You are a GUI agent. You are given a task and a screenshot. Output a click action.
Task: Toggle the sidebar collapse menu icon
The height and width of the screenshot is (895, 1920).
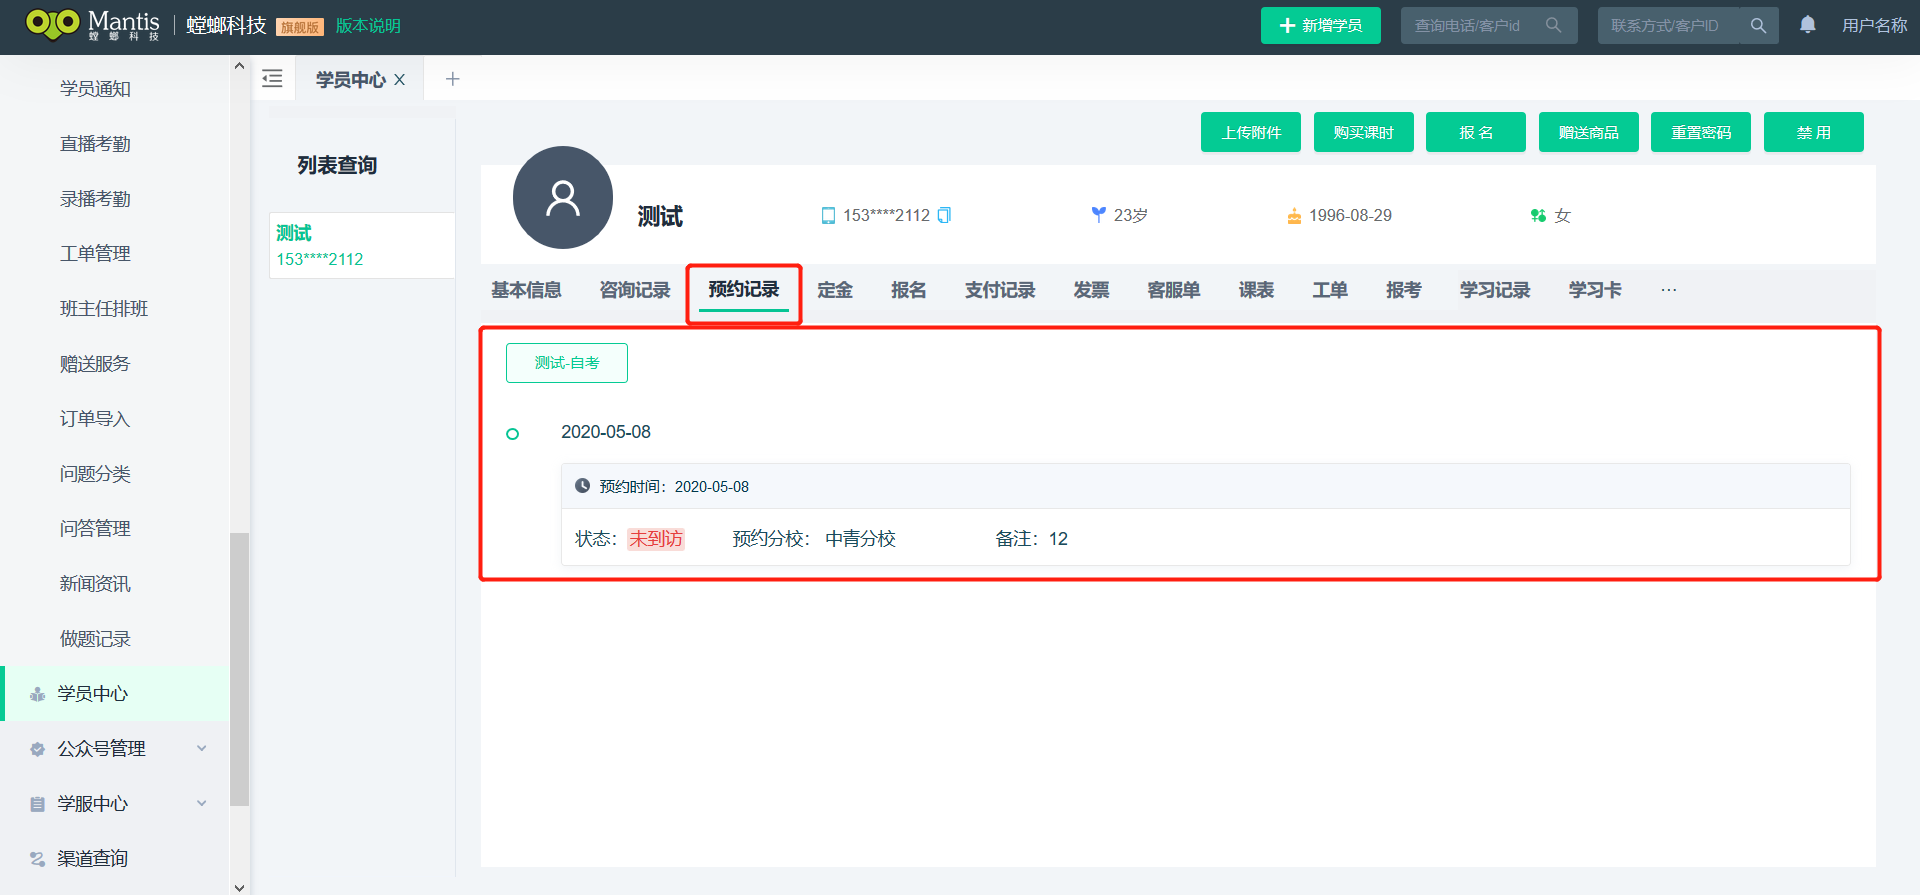tap(272, 79)
